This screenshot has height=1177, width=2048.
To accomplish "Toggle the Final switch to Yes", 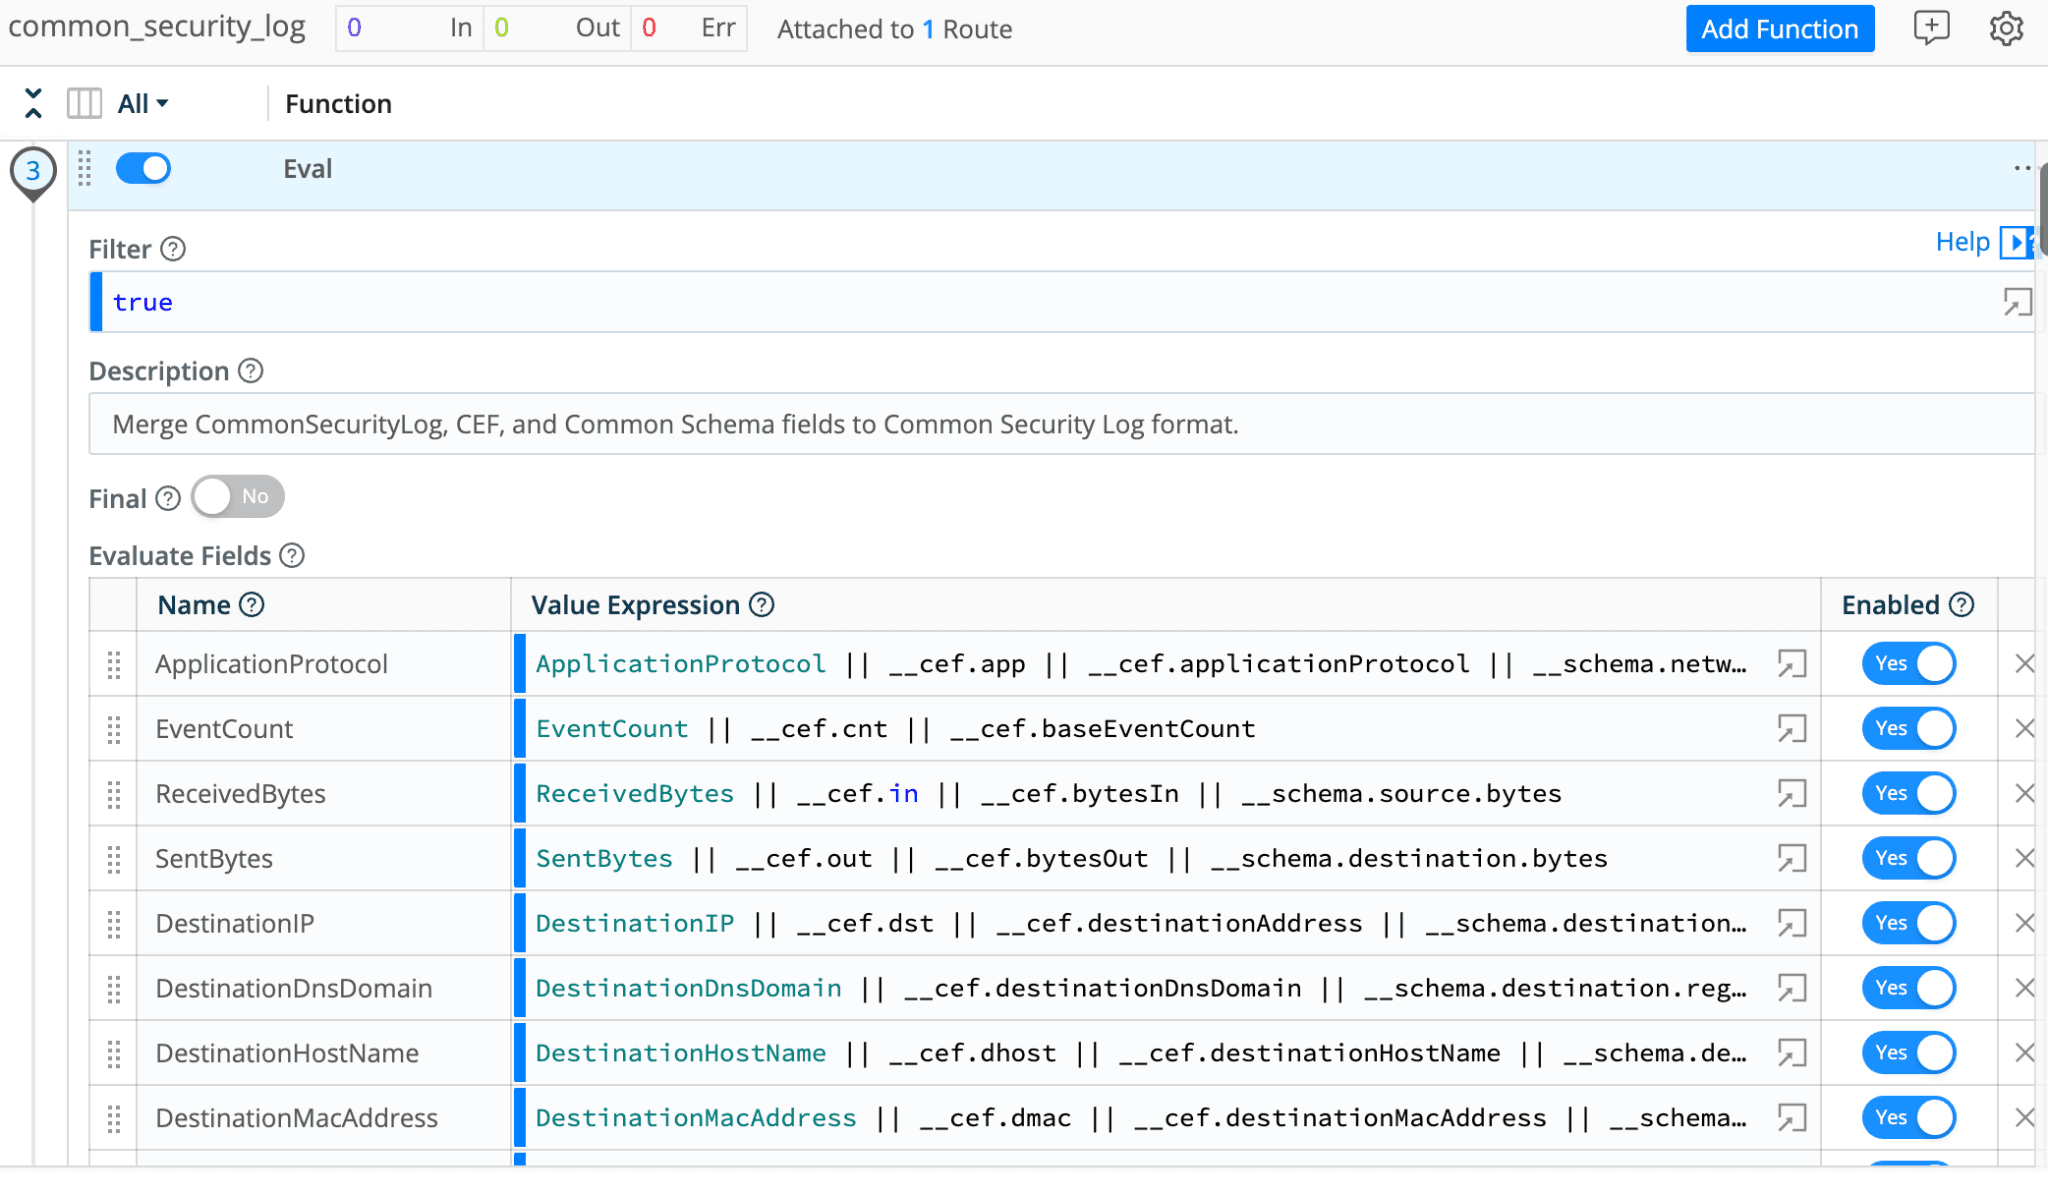I will (x=238, y=497).
